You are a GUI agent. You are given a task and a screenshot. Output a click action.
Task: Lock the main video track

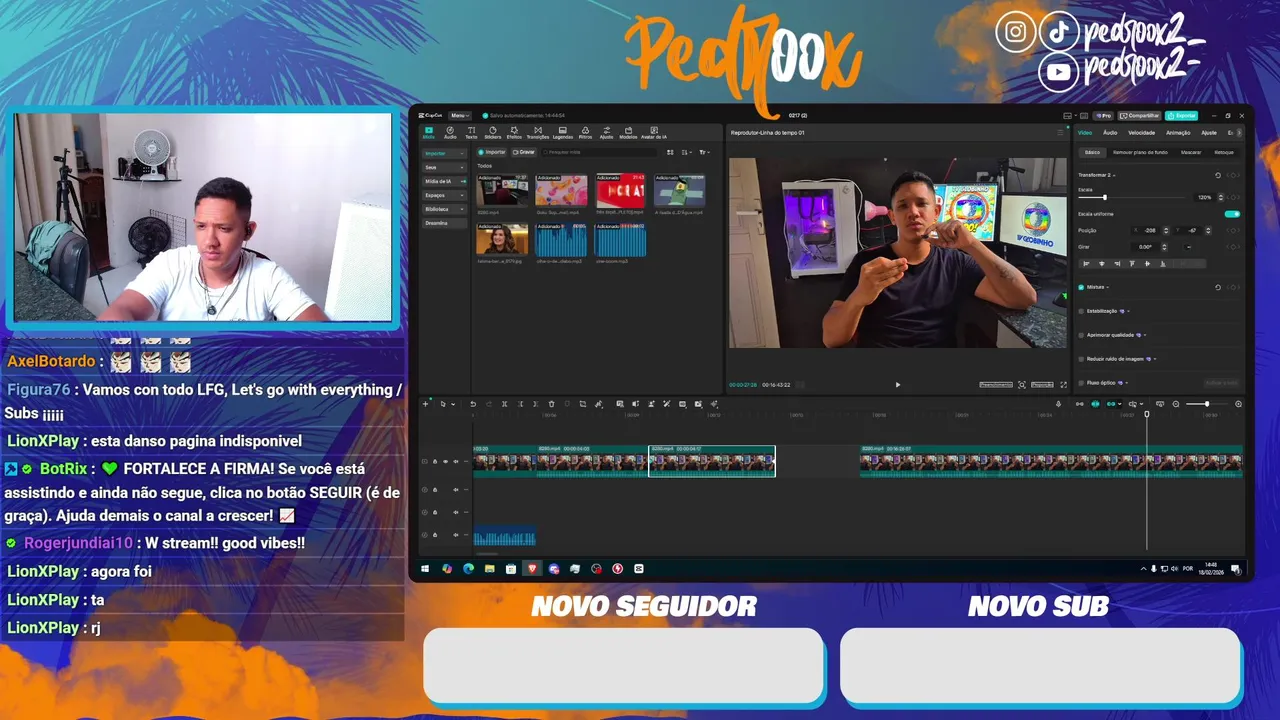[x=435, y=461]
